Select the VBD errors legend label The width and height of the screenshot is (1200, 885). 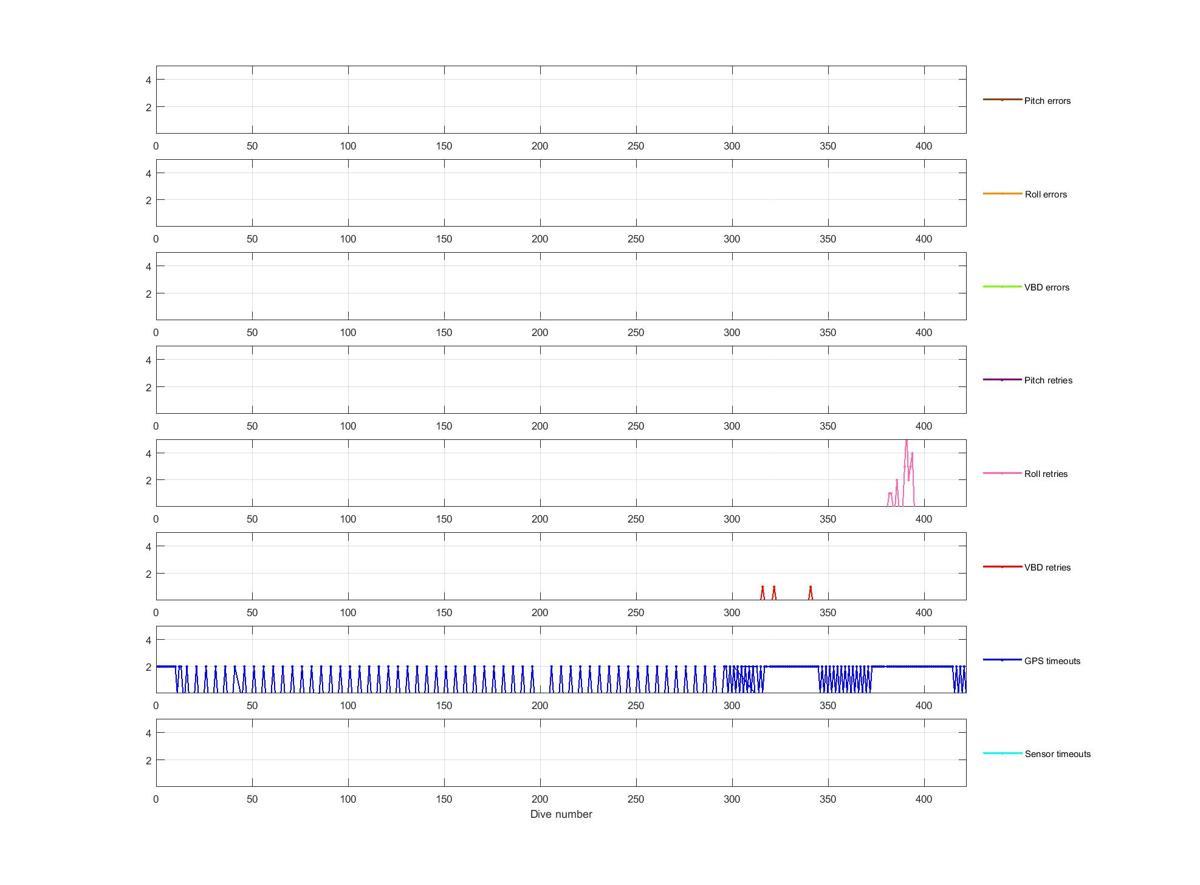(x=1046, y=287)
